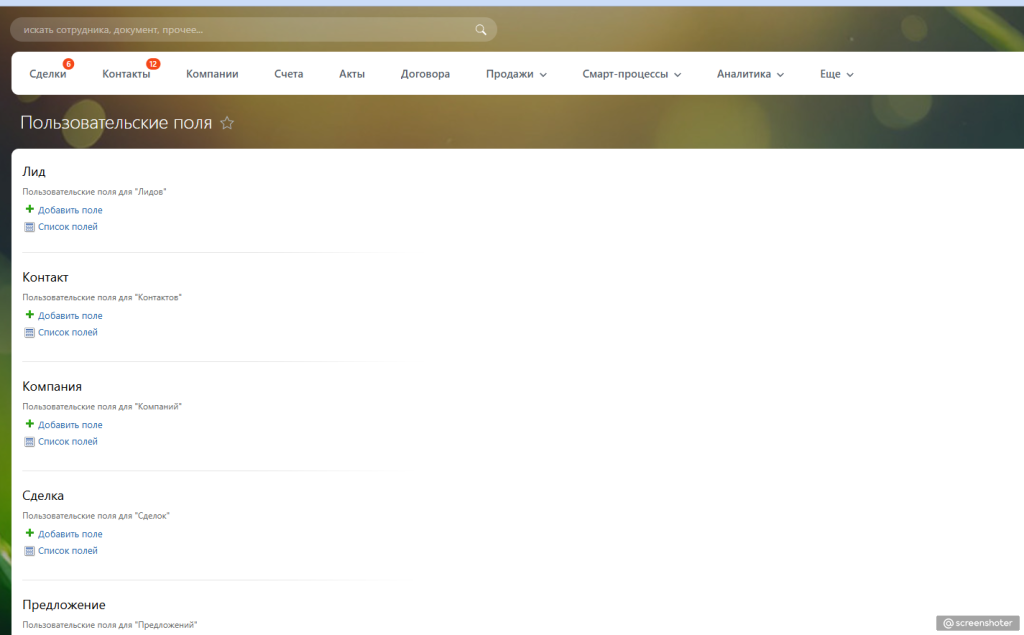Image resolution: width=1024 pixels, height=635 pixels.
Task: Expand the Еще menu
Action: coord(836,74)
